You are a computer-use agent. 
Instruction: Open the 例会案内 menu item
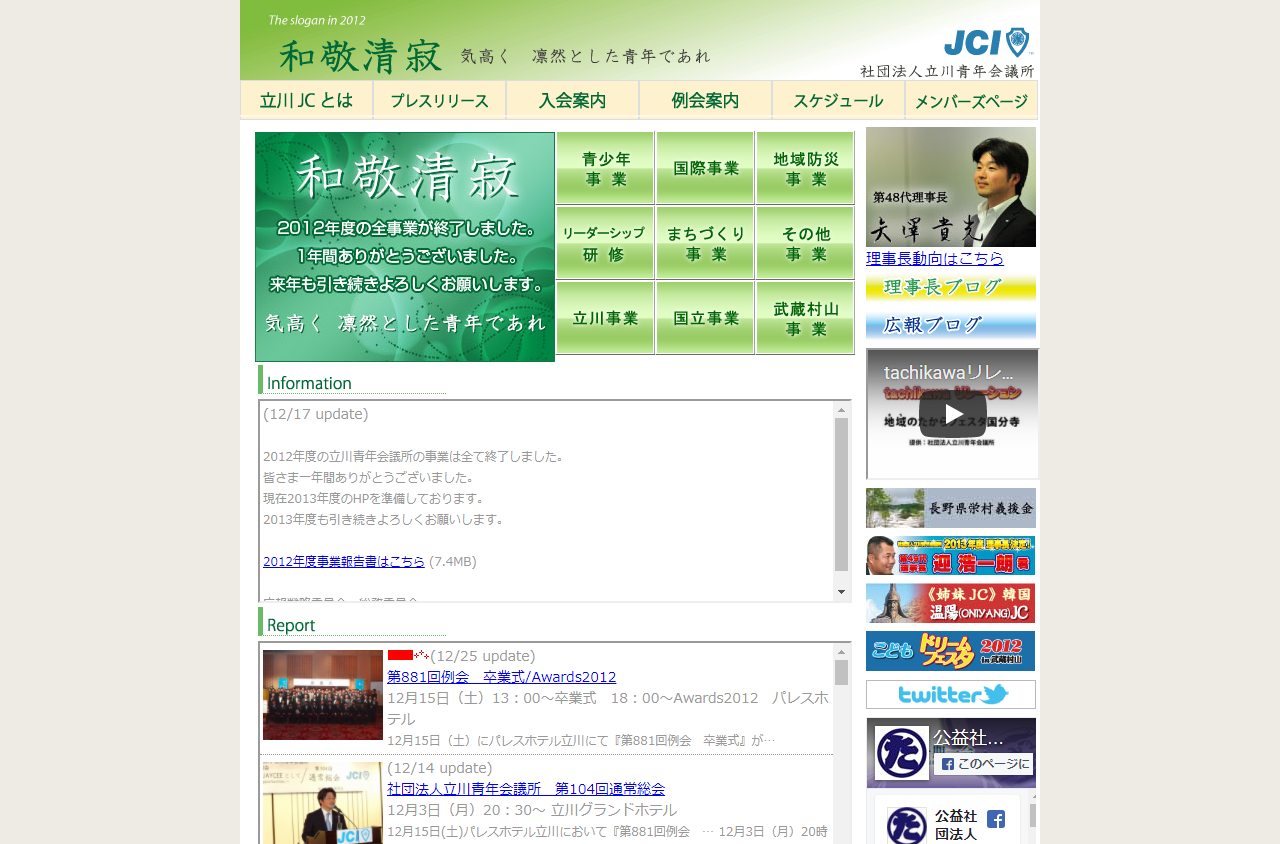tap(705, 100)
